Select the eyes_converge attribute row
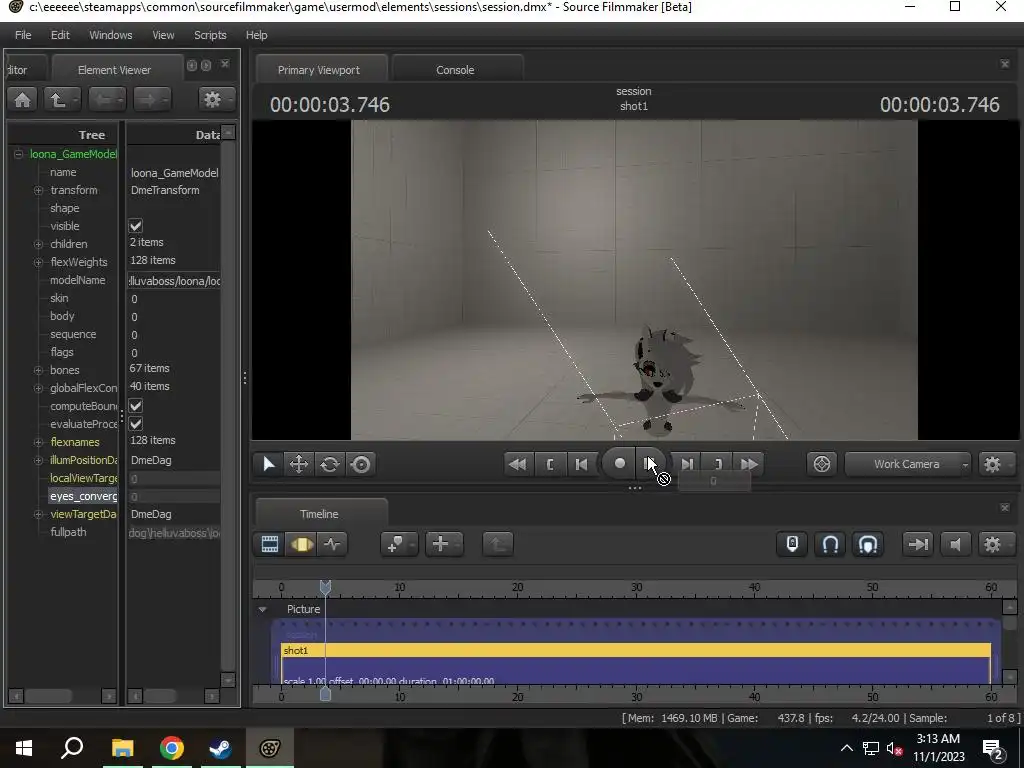This screenshot has width=1024, height=768. [83, 496]
